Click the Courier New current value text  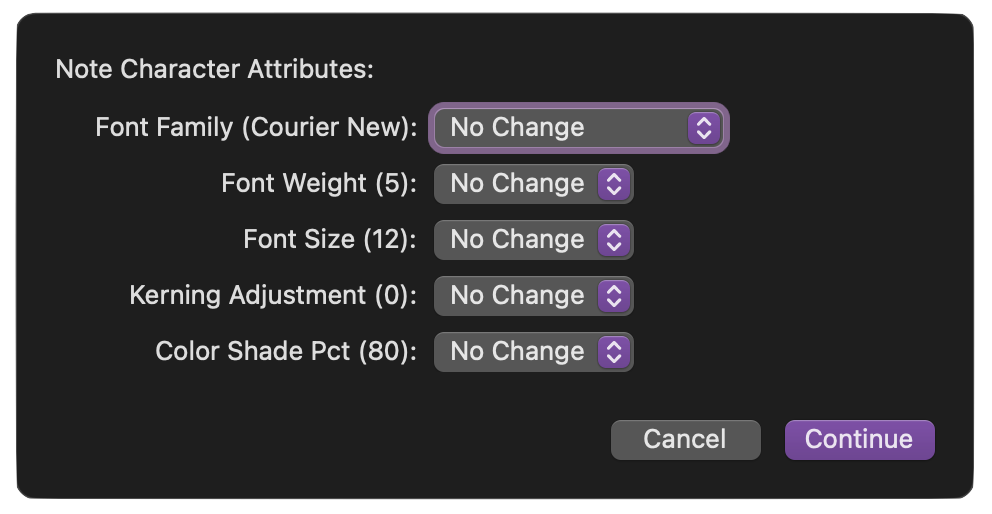[329, 127]
